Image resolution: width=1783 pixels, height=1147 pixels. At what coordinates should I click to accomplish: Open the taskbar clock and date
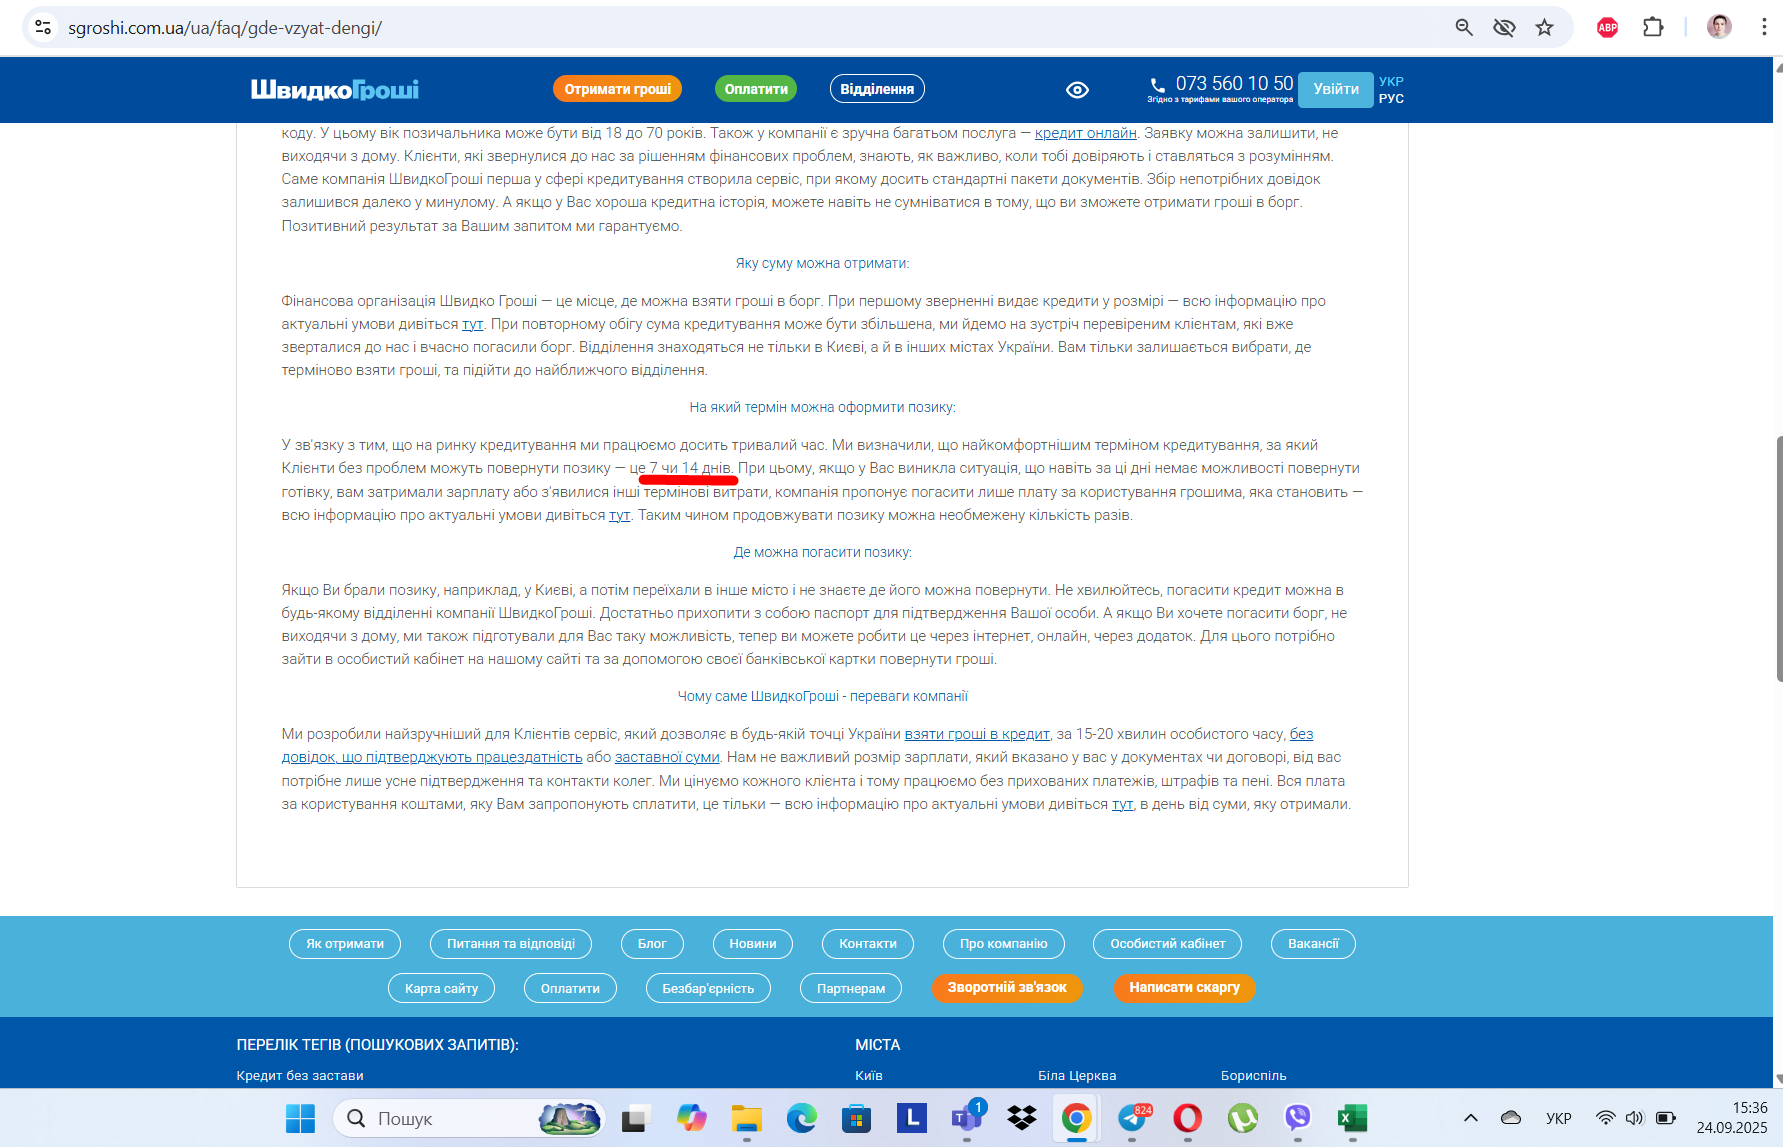[1732, 1118]
